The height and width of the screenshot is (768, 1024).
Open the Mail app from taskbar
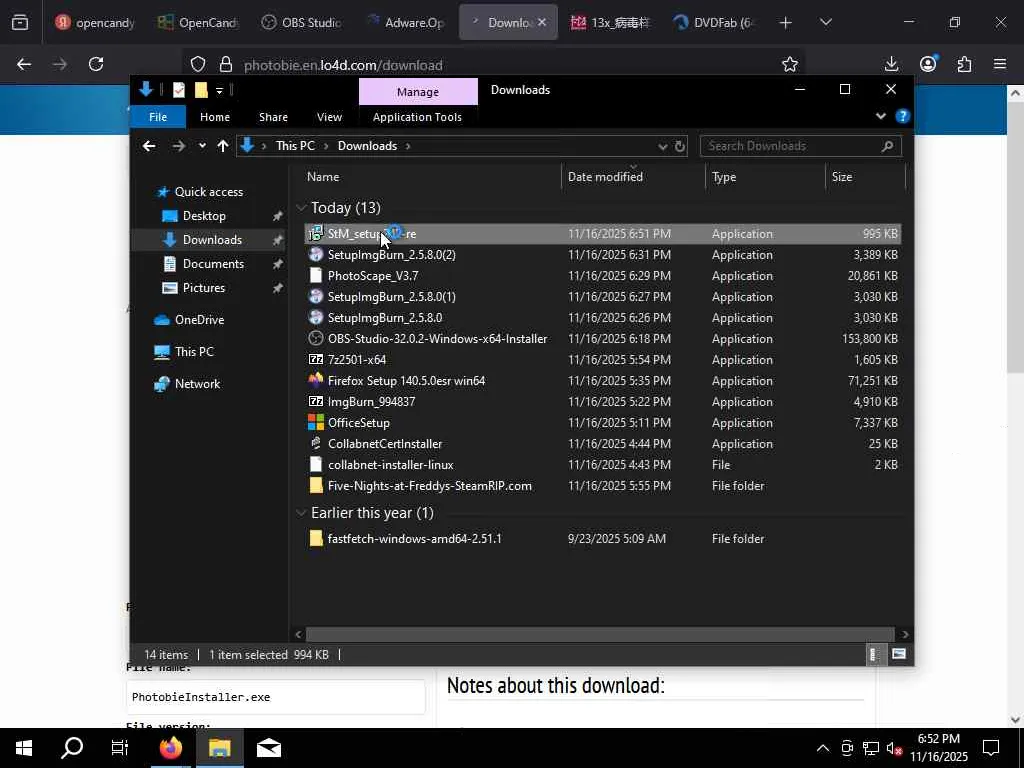coord(268,748)
